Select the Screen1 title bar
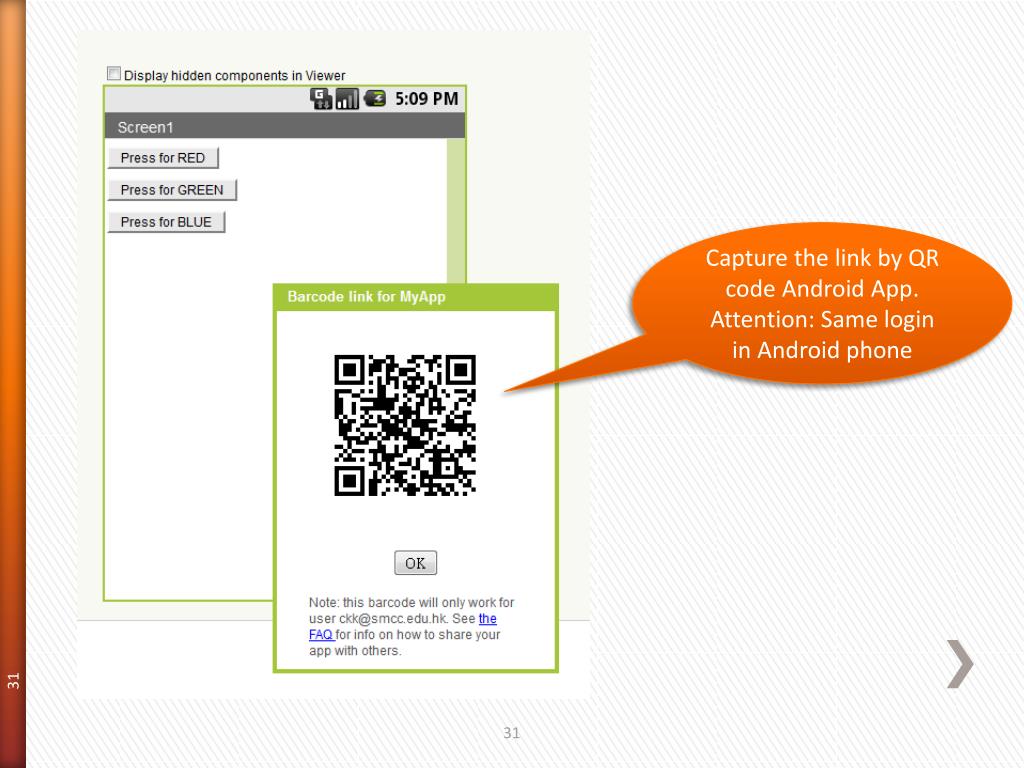Viewport: 1024px width, 768px height. coord(285,126)
